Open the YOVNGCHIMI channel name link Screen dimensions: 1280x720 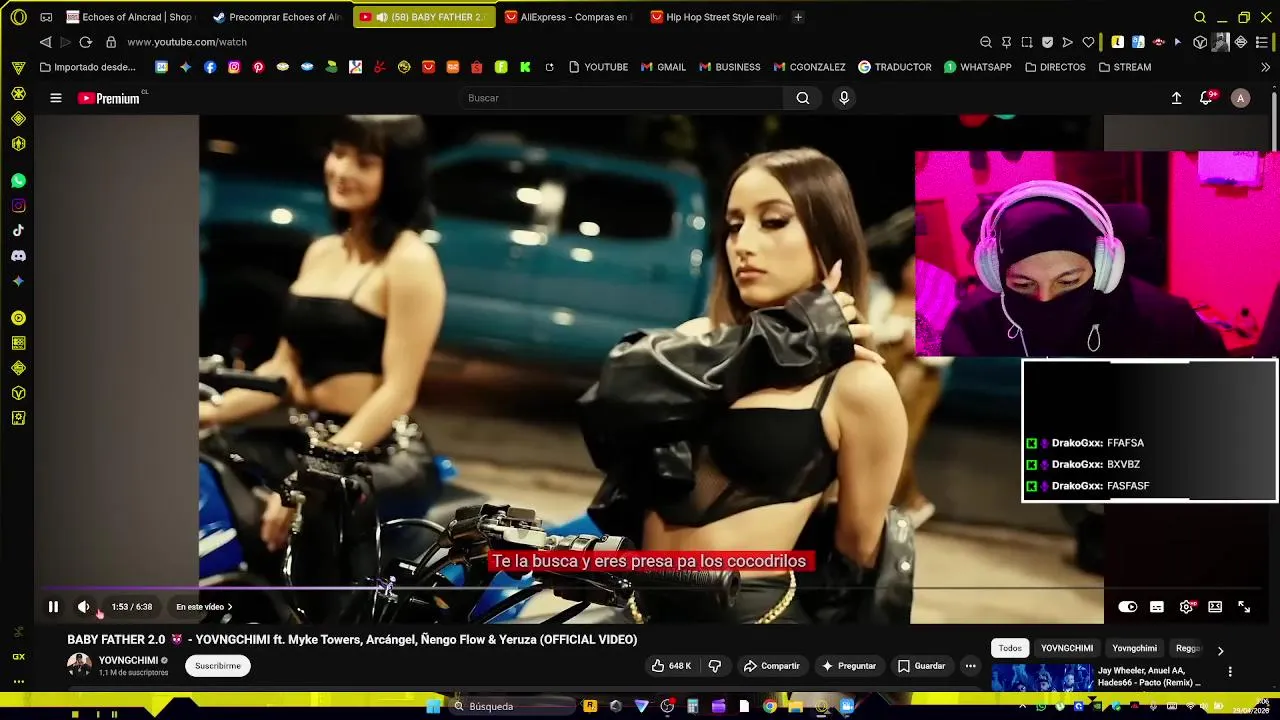click(x=128, y=661)
